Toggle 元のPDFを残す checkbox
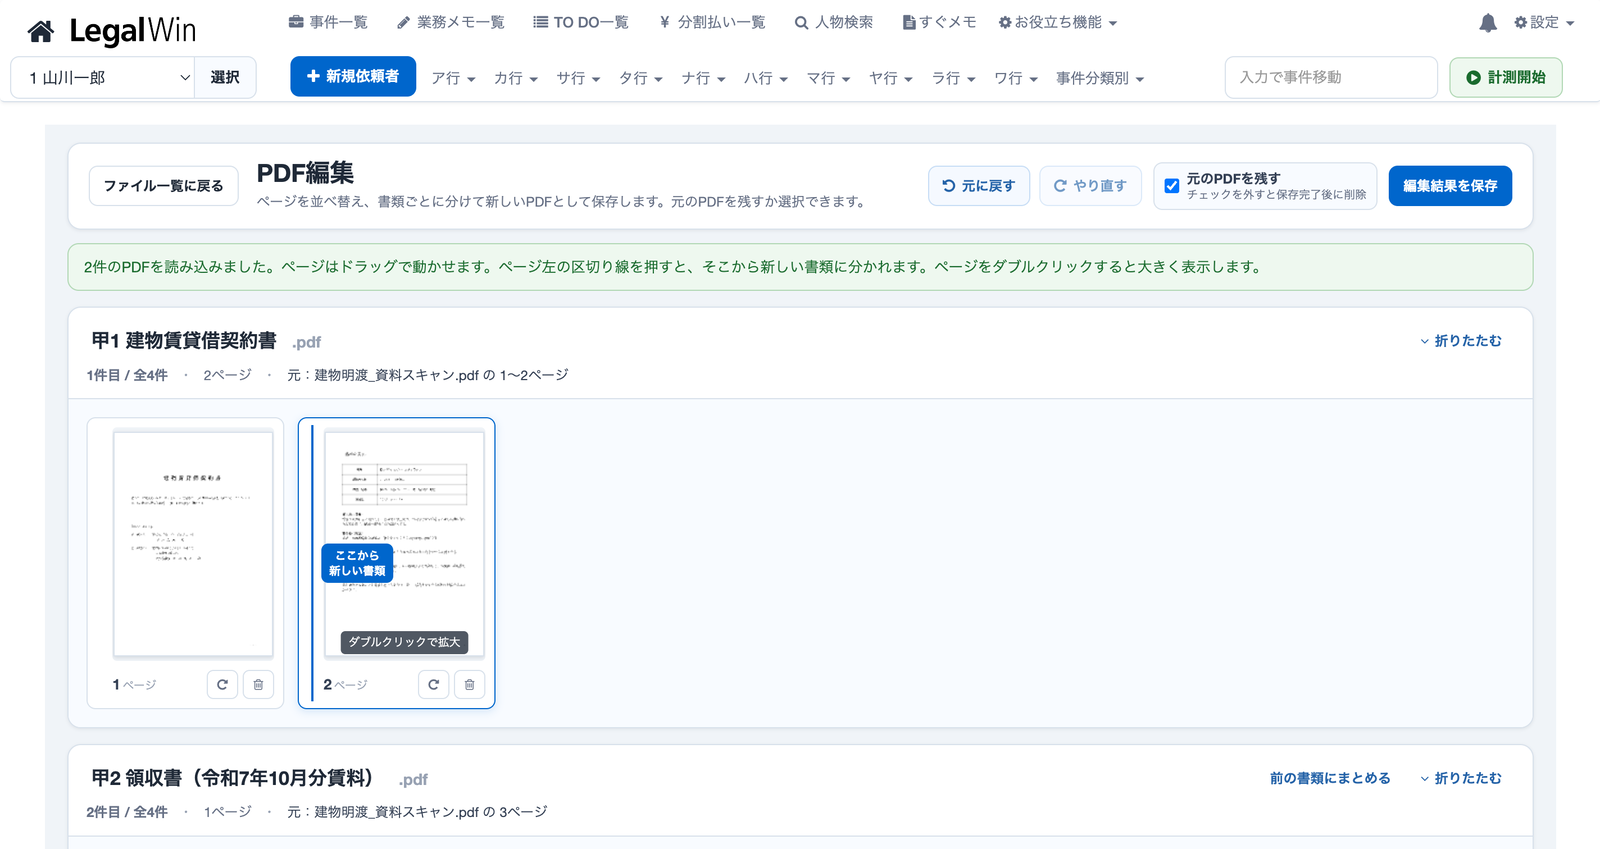Viewport: 1600px width, 849px height. [1172, 186]
